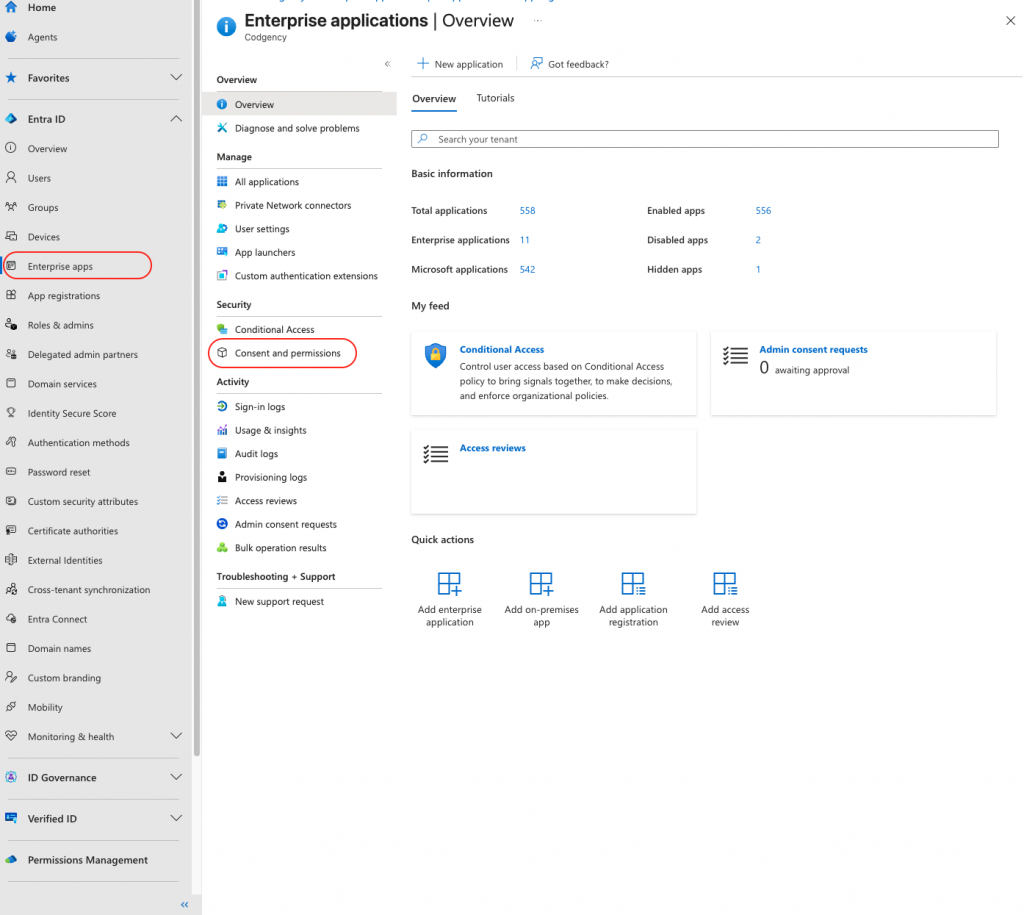Click the Add access review icon

click(725, 584)
